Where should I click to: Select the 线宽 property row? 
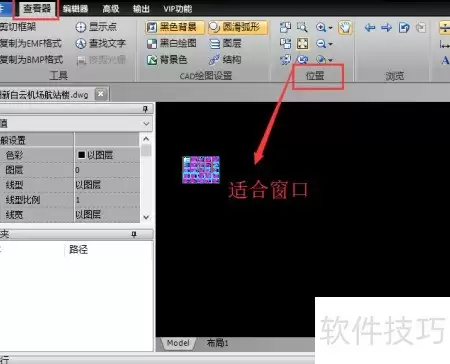point(69,215)
